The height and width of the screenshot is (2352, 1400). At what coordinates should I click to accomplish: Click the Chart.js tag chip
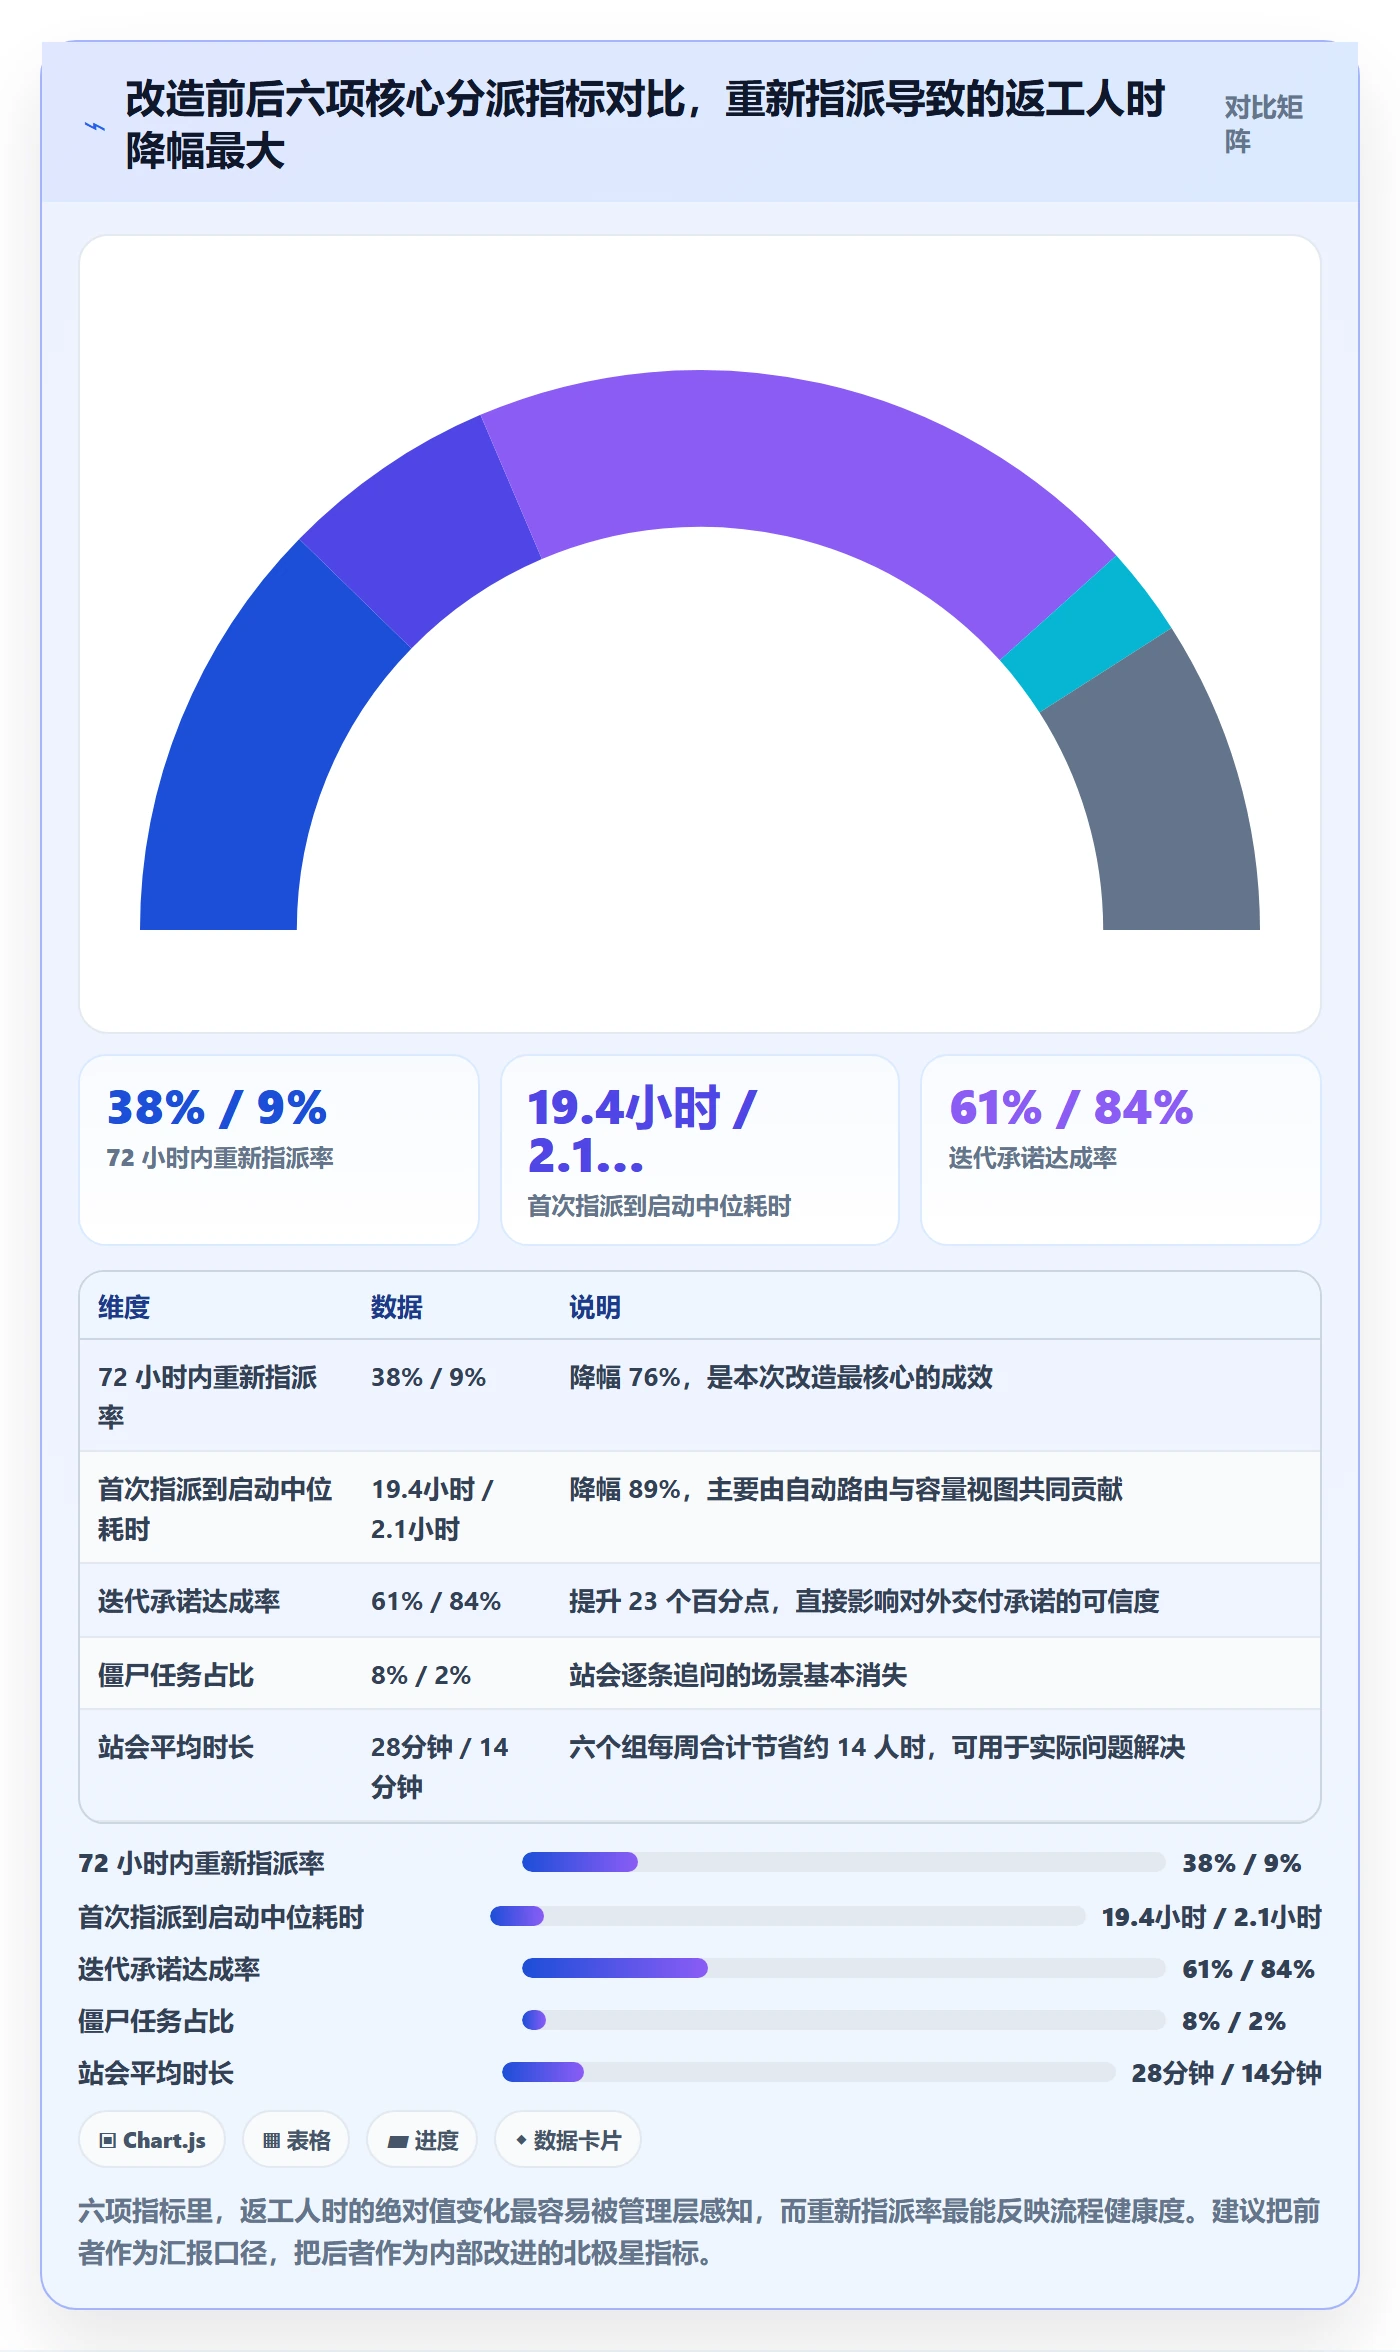pyautogui.click(x=152, y=2140)
